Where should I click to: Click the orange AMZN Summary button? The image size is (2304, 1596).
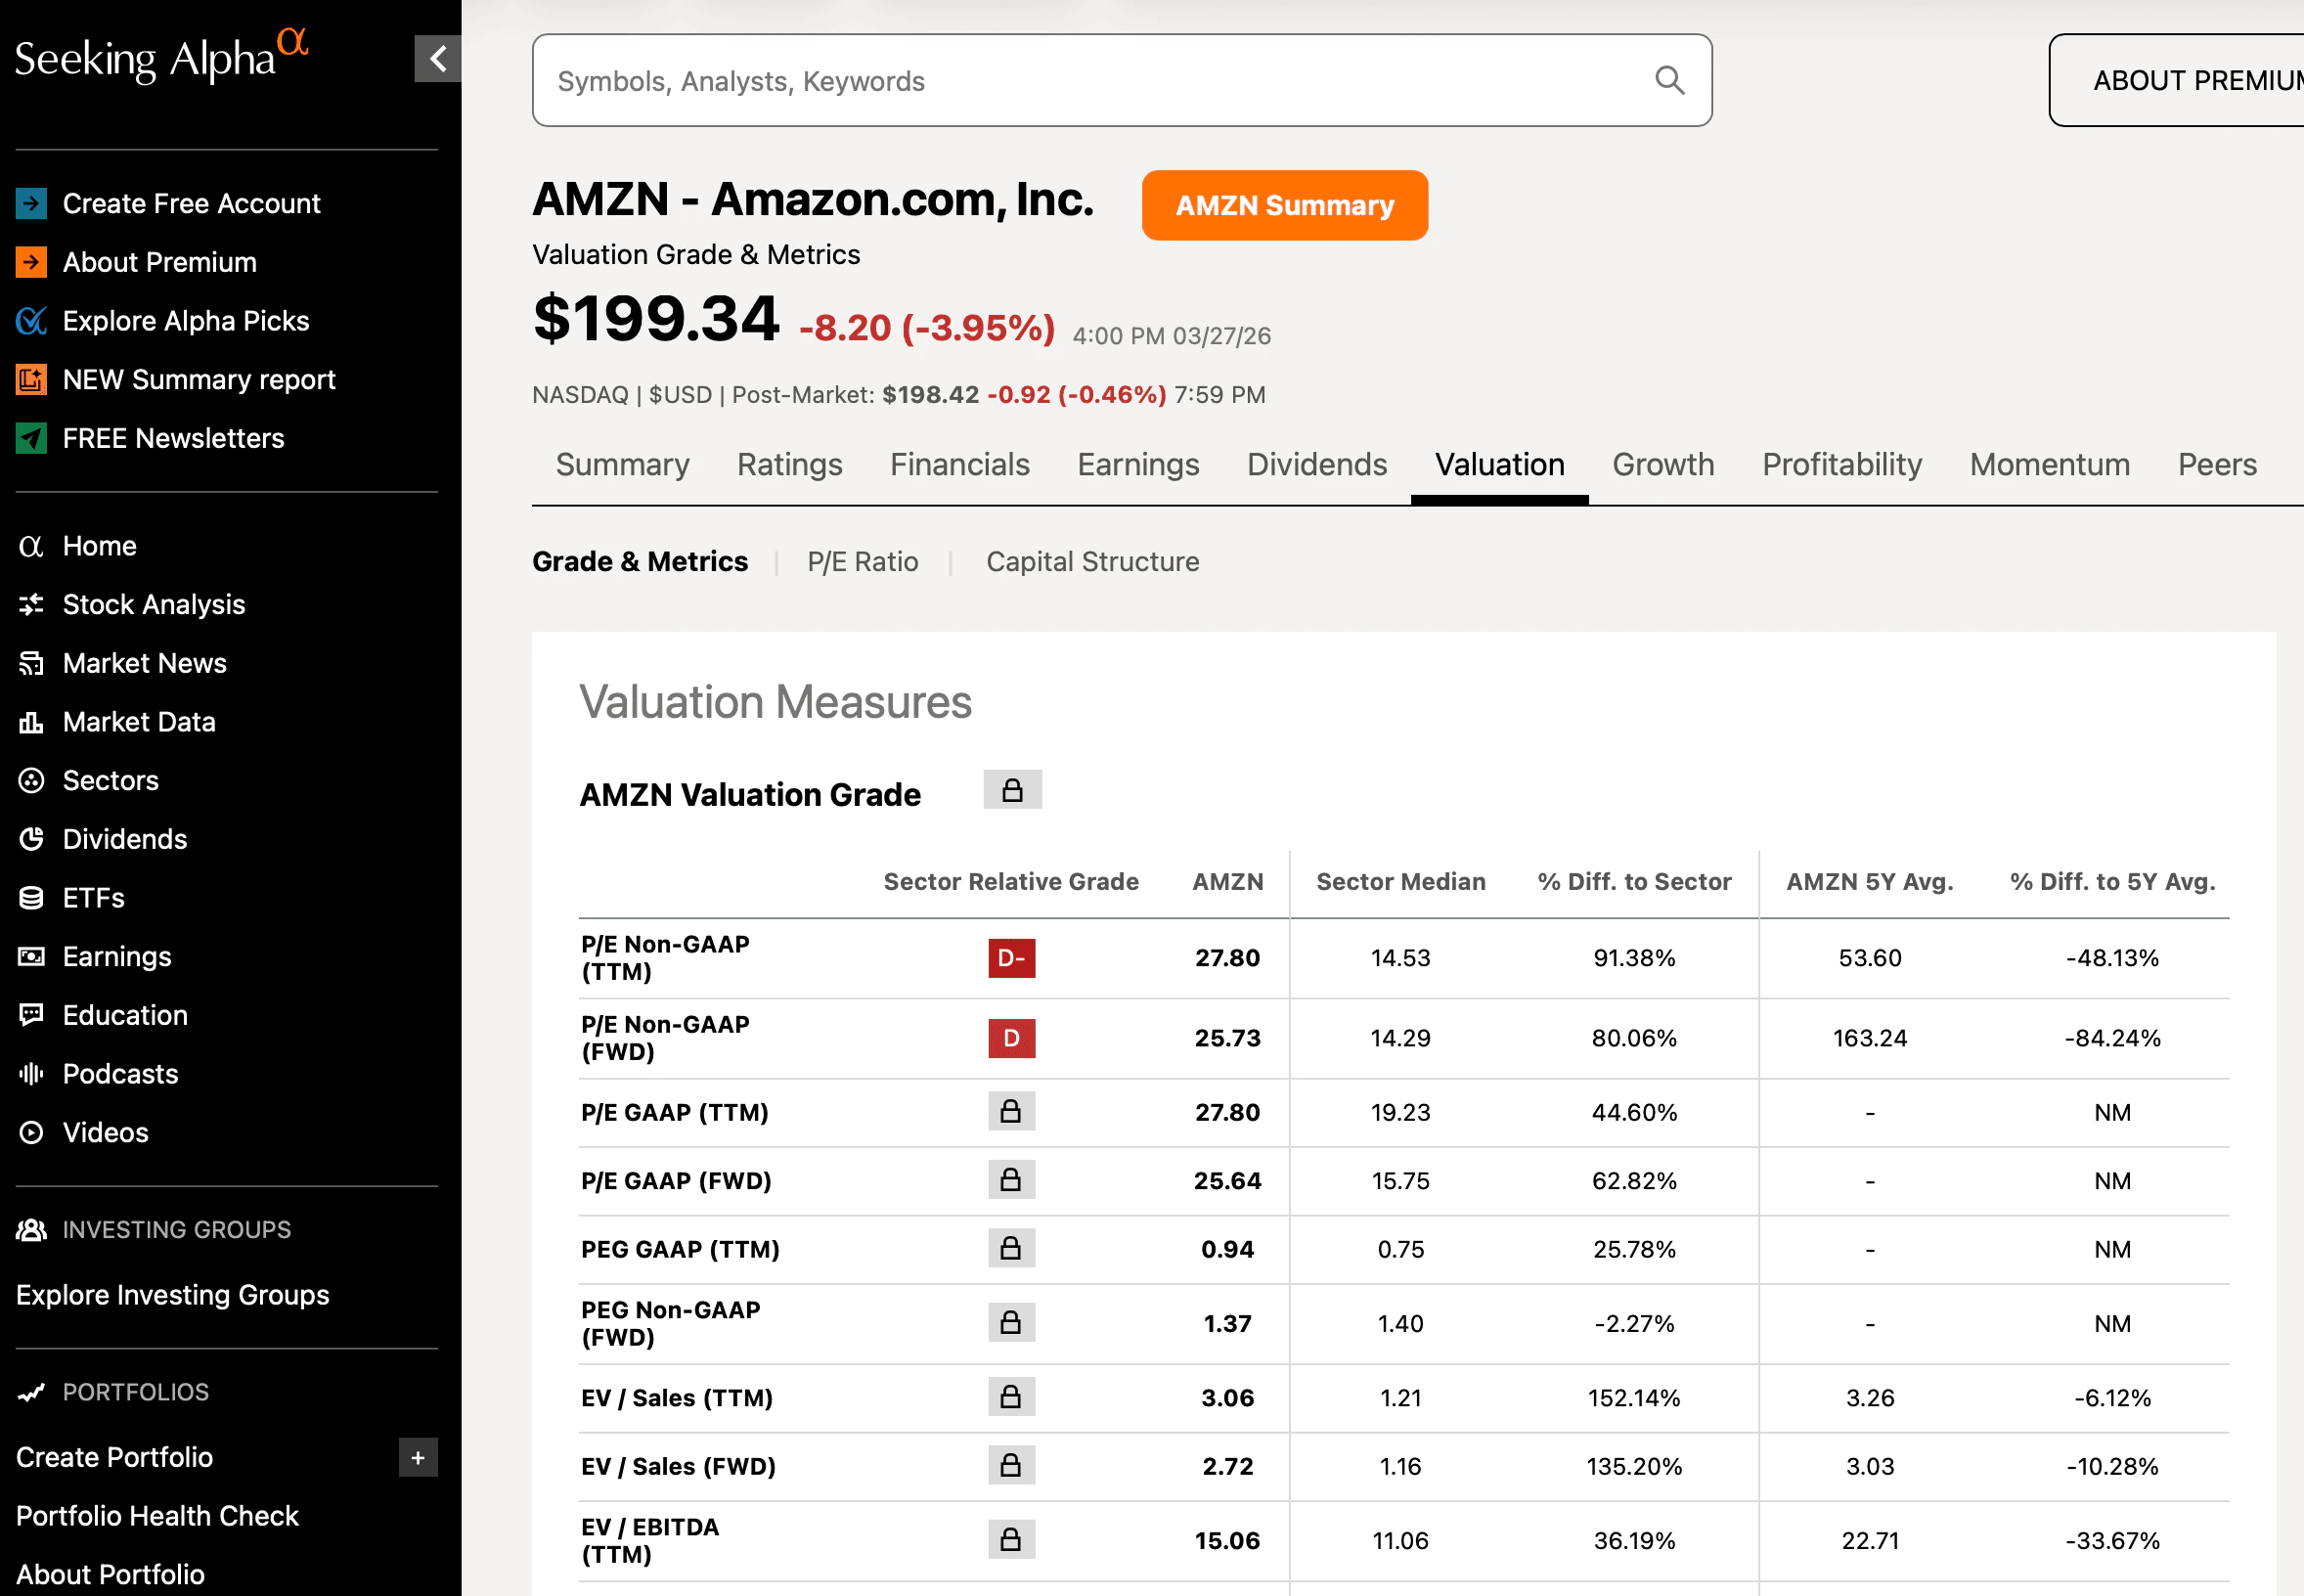click(x=1284, y=205)
